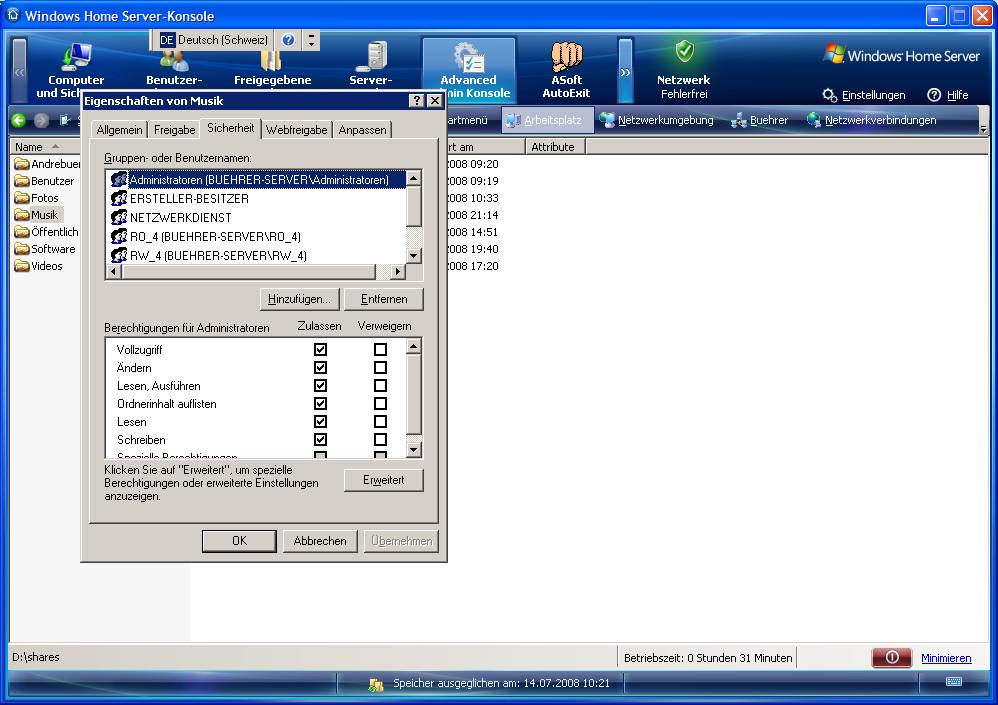Select the Videos folder
Image resolution: width=998 pixels, height=705 pixels.
click(39, 267)
